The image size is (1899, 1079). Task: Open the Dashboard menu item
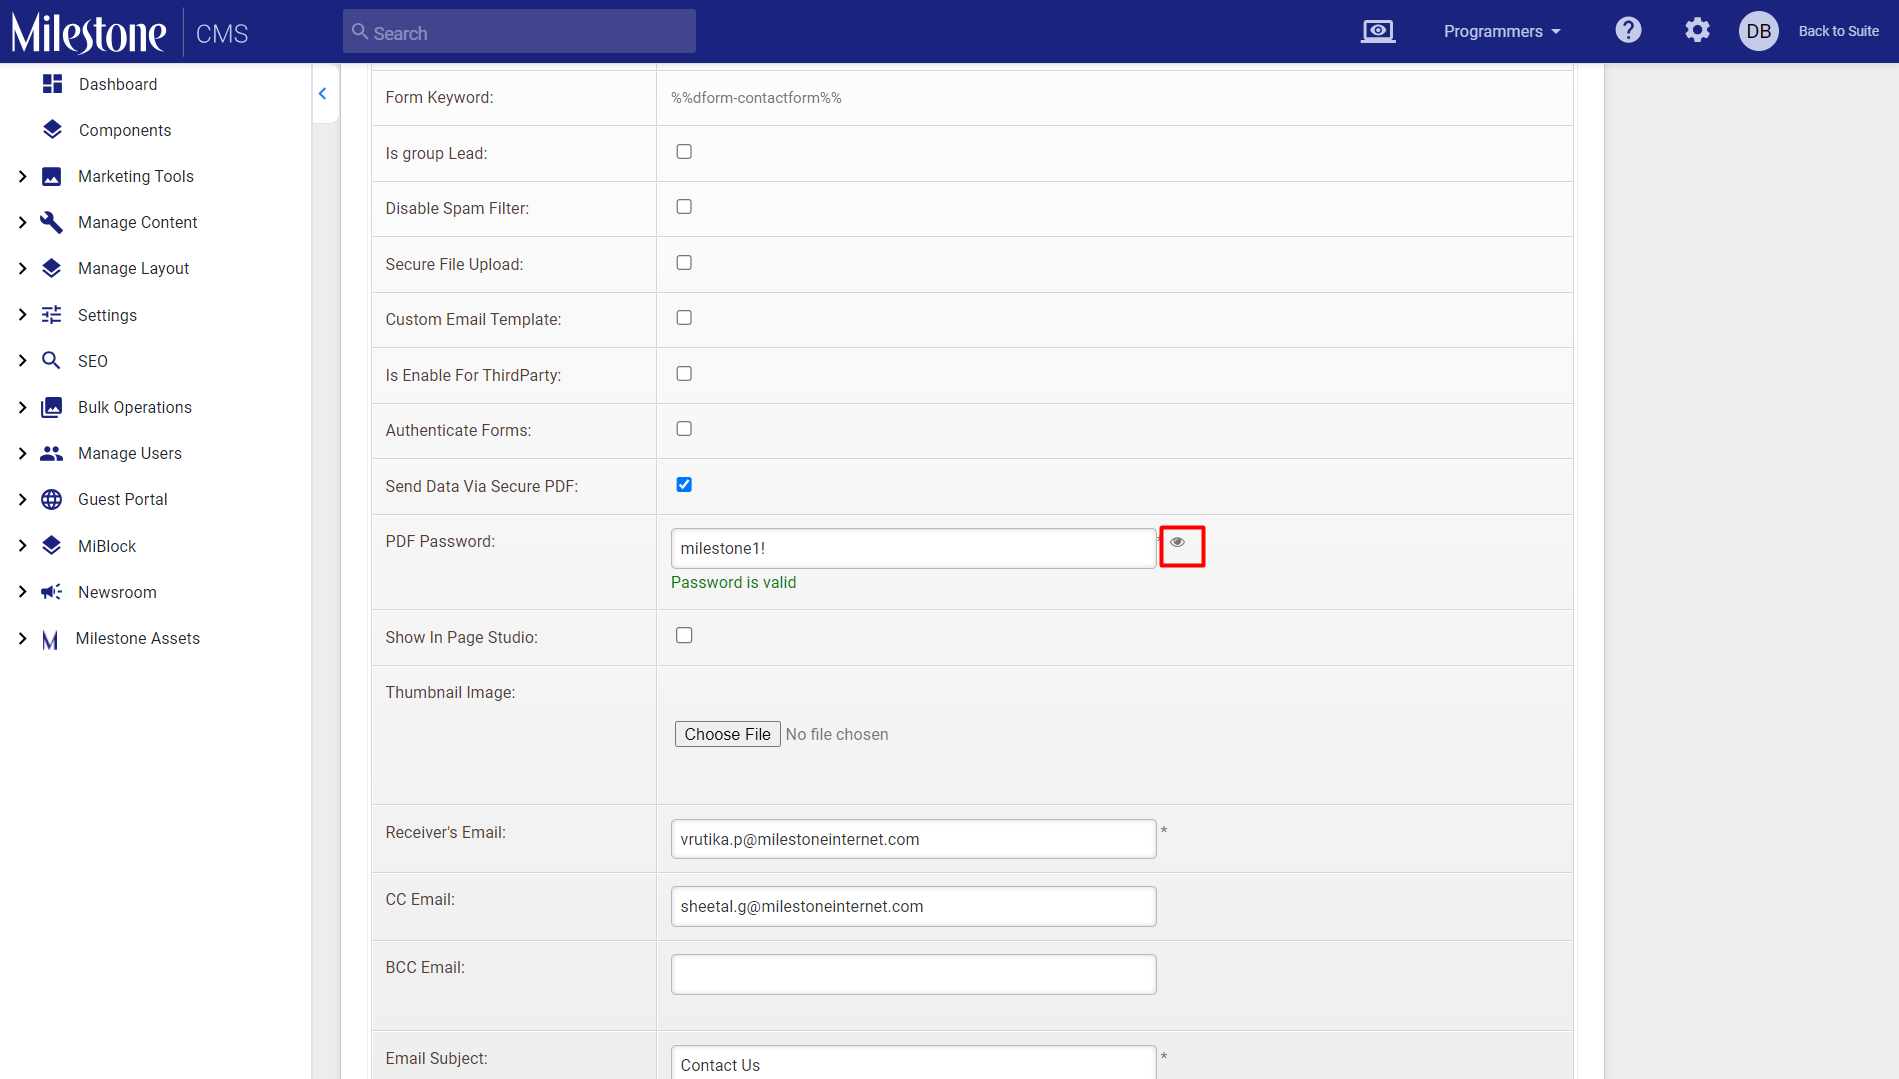pos(118,84)
